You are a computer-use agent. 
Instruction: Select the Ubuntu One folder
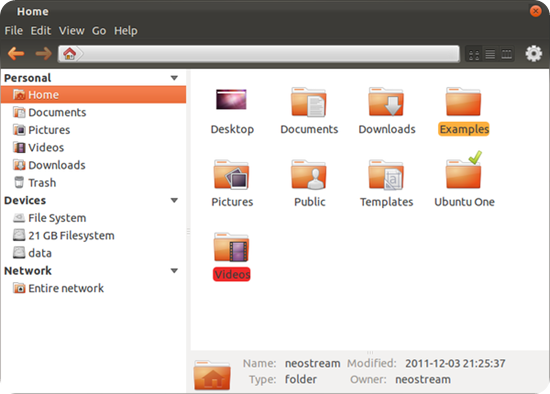(464, 179)
